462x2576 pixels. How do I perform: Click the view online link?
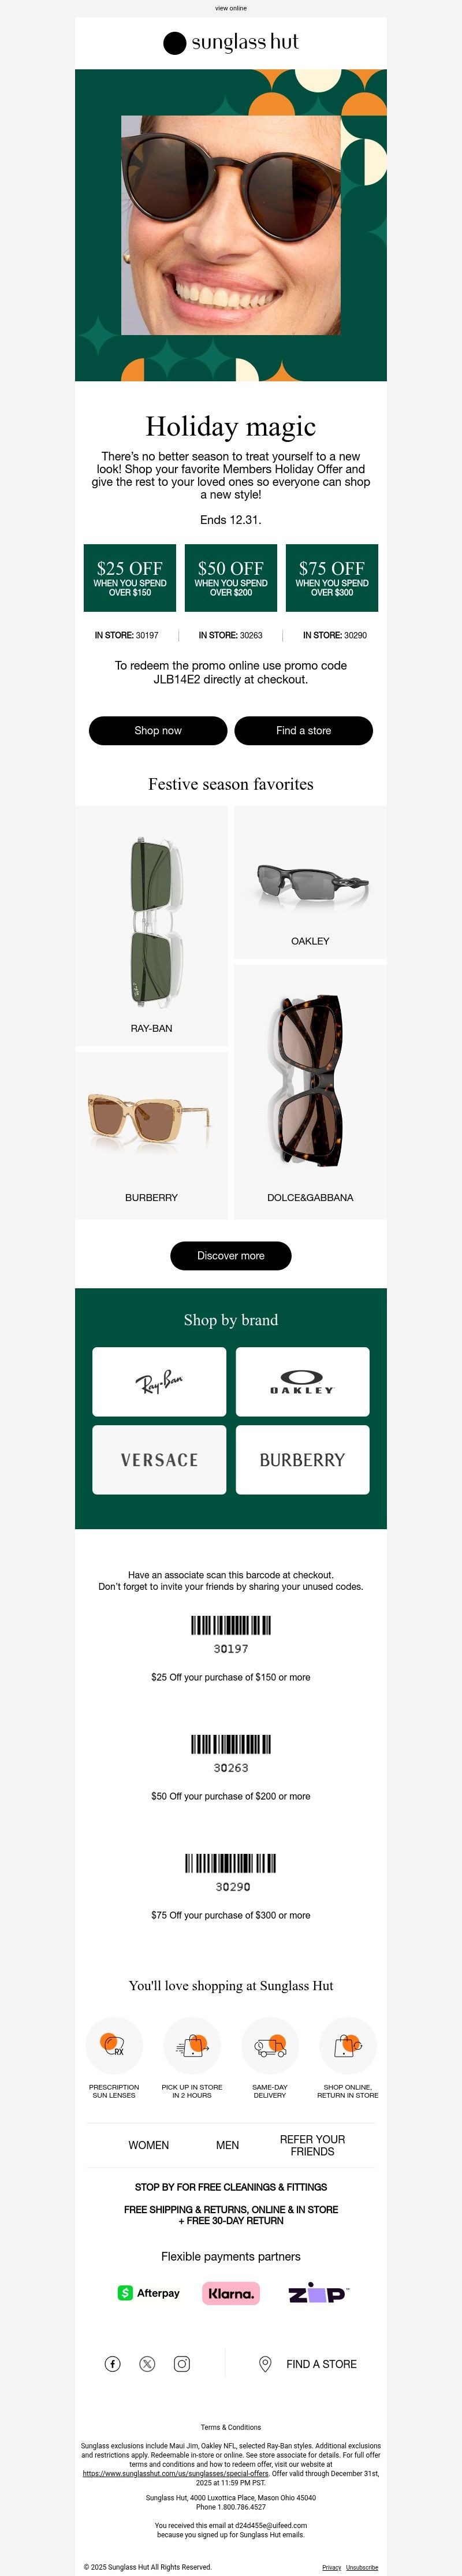tap(231, 8)
